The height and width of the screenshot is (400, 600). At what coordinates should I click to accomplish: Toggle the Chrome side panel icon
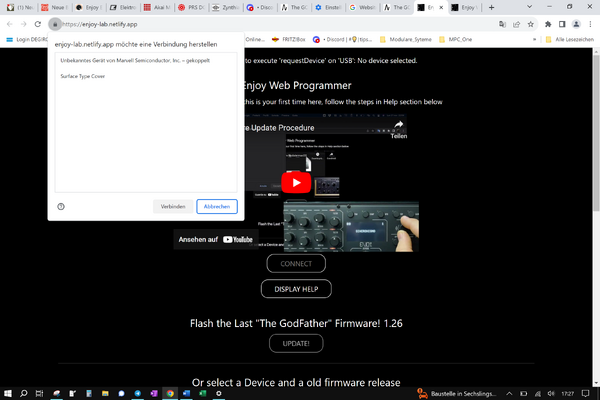point(562,24)
